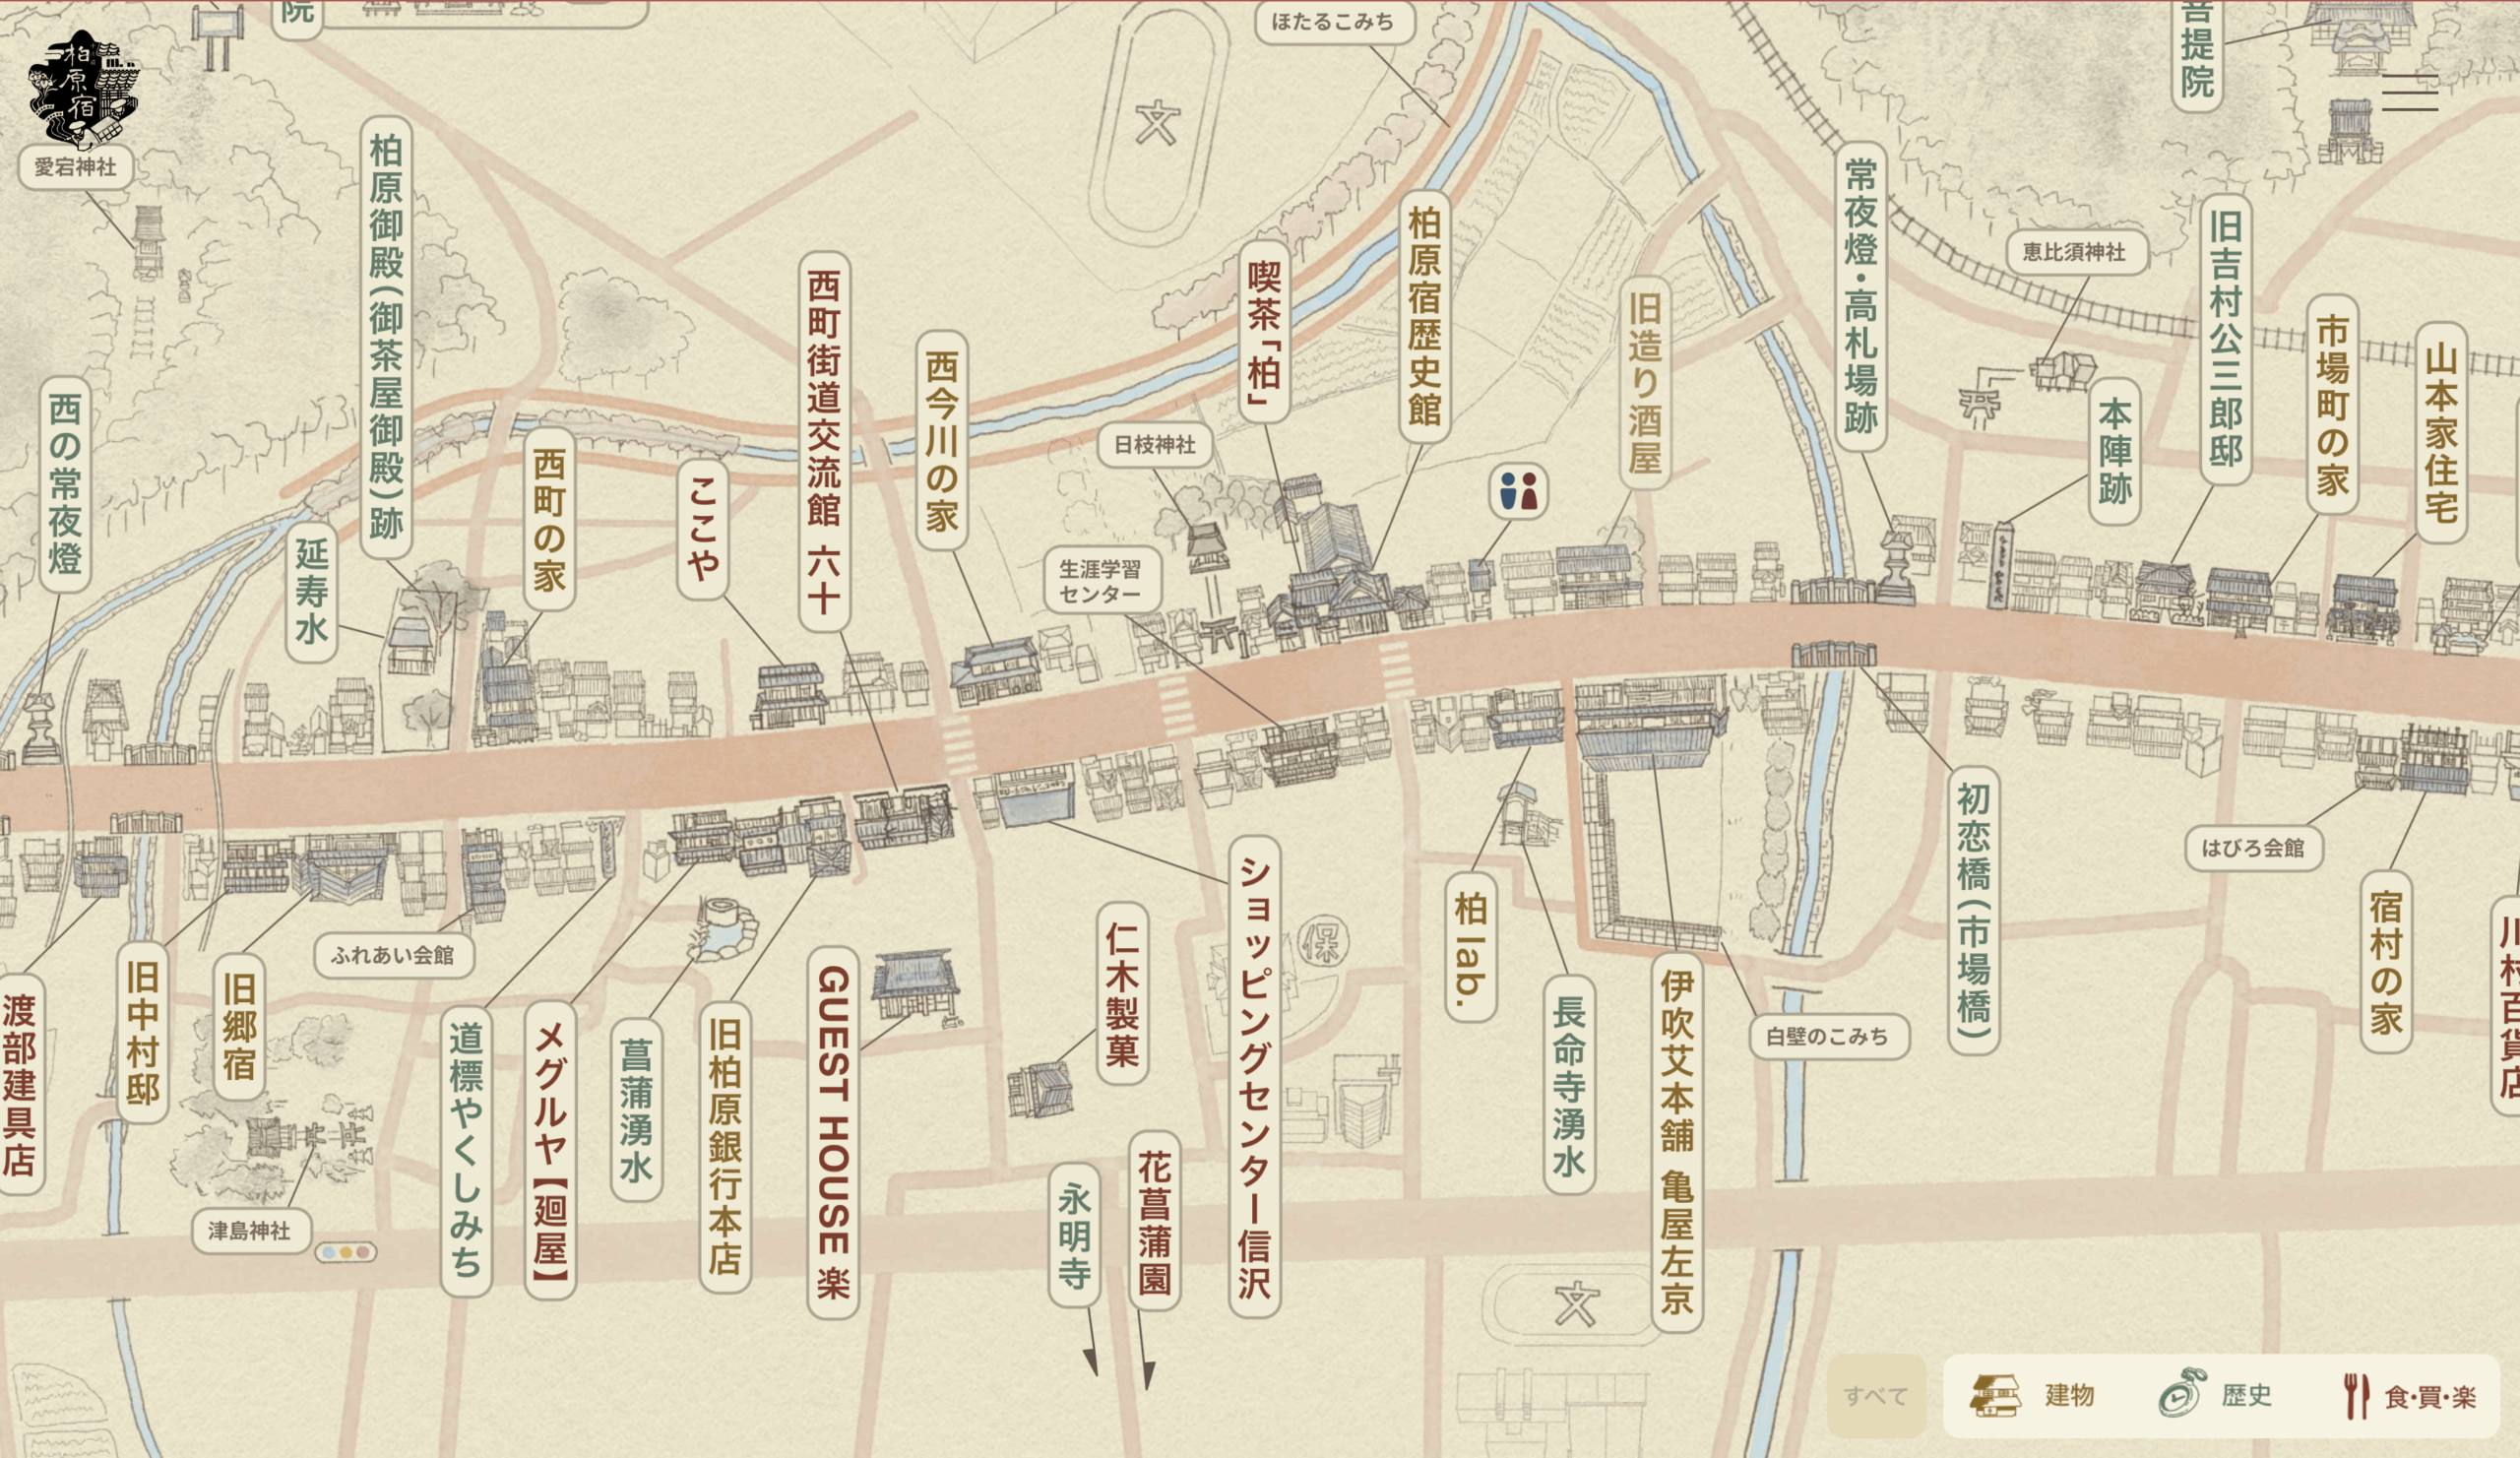Select the すべて filter button
The image size is (2520, 1458).
click(x=1875, y=1395)
